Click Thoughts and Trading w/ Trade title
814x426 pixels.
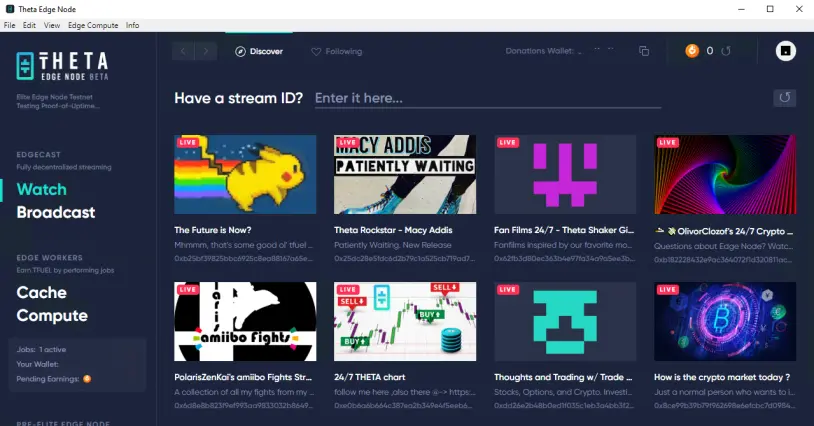[x=563, y=377]
